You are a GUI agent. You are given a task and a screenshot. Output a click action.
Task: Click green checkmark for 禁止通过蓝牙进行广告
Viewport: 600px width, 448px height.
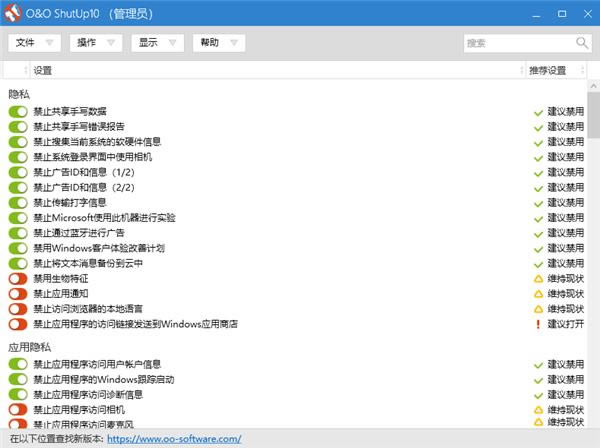click(538, 234)
